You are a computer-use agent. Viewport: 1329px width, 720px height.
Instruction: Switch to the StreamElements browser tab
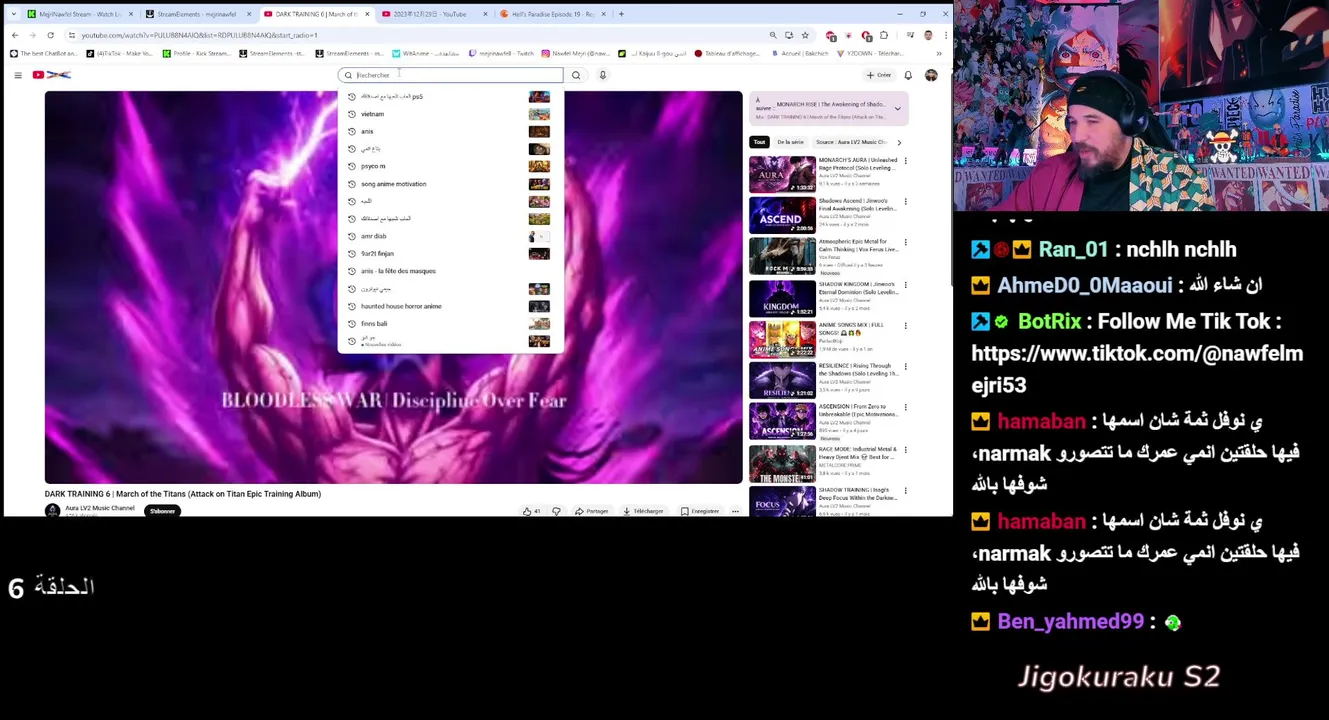(x=196, y=14)
